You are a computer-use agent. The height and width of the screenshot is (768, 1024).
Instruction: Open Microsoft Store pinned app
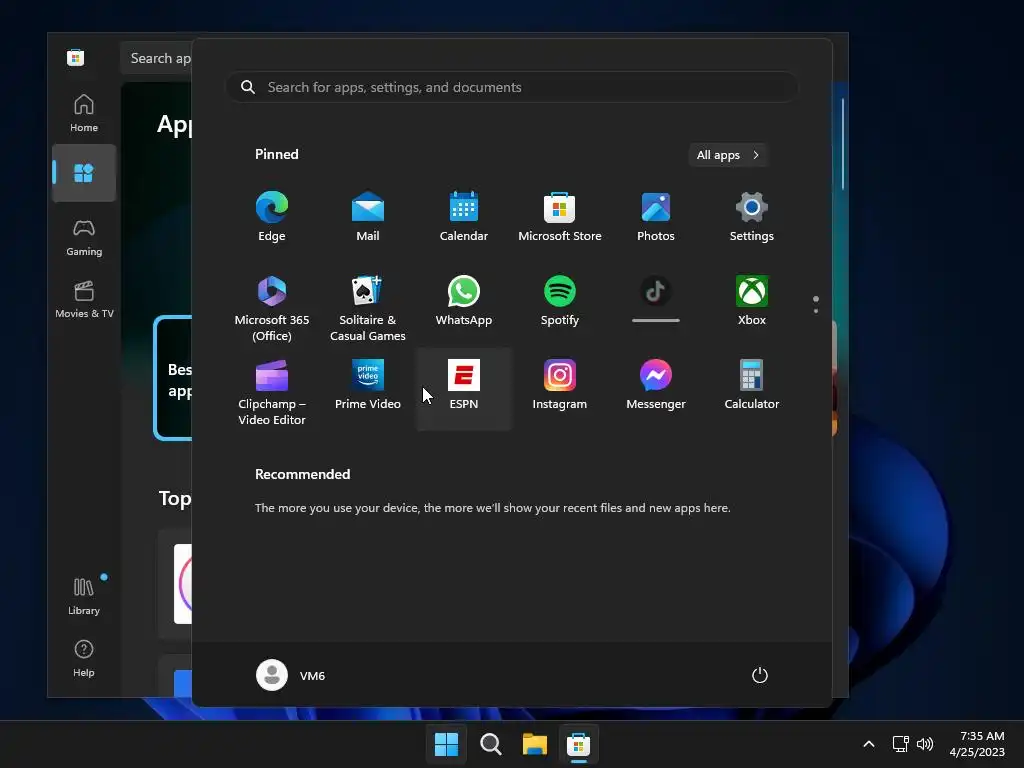[x=560, y=217]
